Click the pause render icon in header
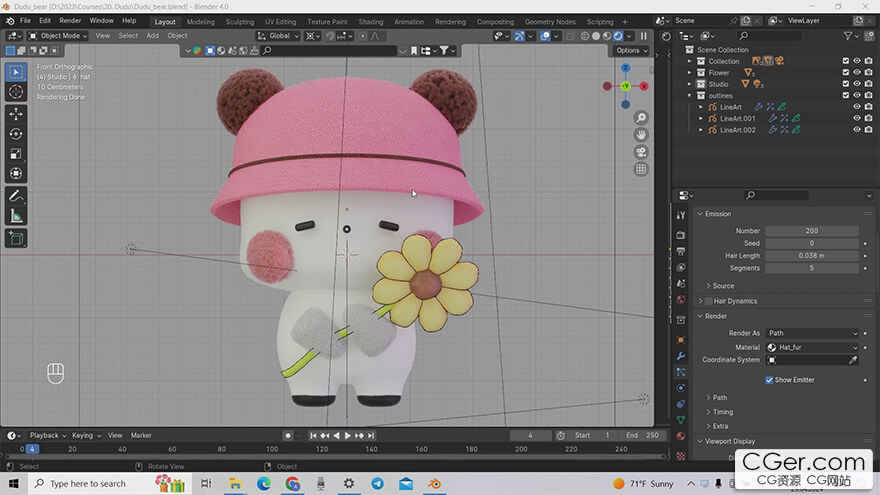This screenshot has width=880, height=495. pyautogui.click(x=644, y=36)
